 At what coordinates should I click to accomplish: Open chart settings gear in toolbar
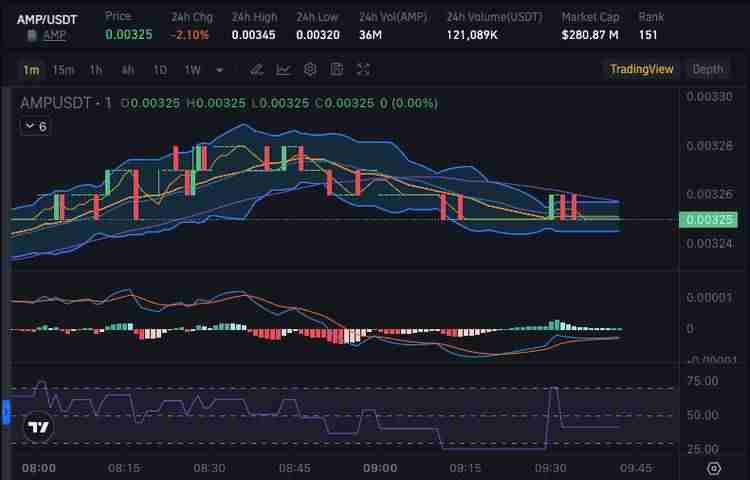[310, 69]
